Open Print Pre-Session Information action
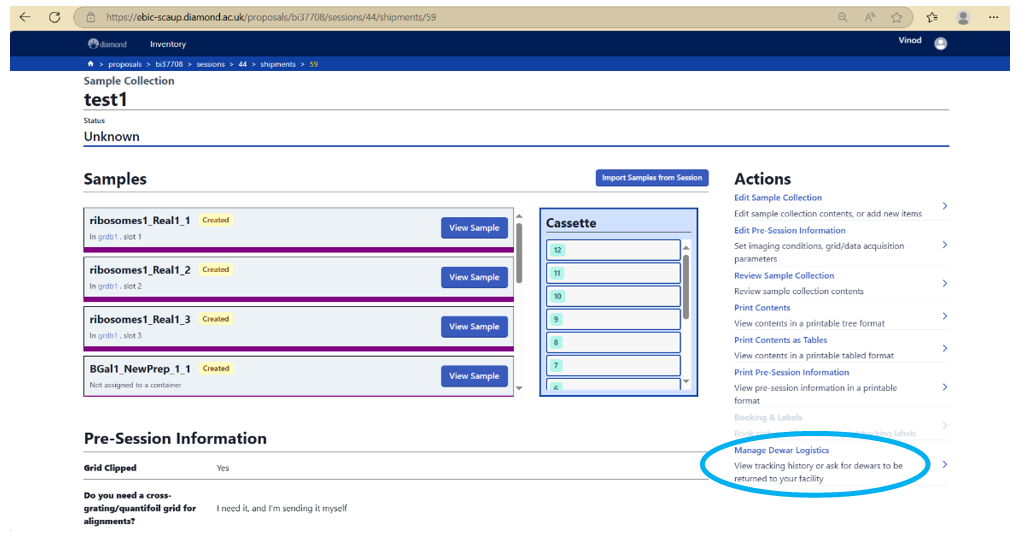The height and width of the screenshot is (540, 1020). pyautogui.click(x=792, y=372)
